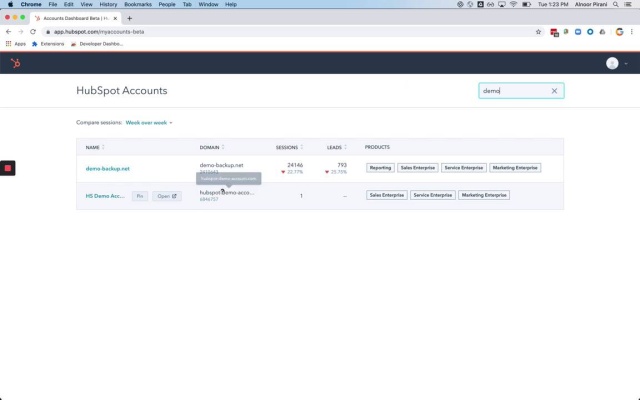
Task: Open the Tab menu in menu bar
Action: (x=187, y=4)
